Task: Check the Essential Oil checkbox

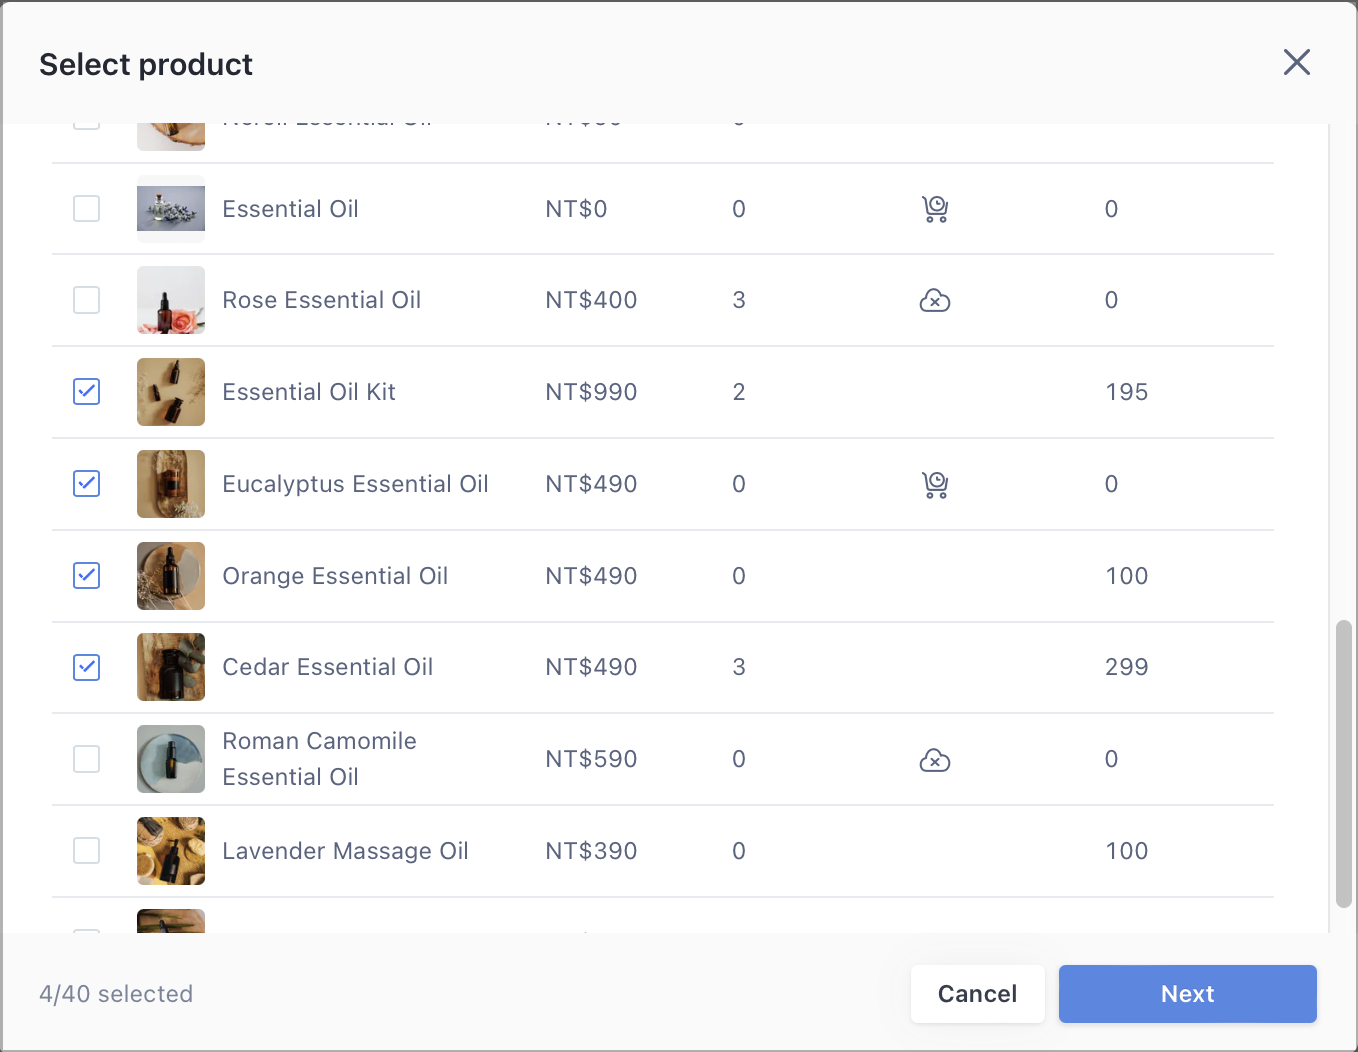Action: 87,209
